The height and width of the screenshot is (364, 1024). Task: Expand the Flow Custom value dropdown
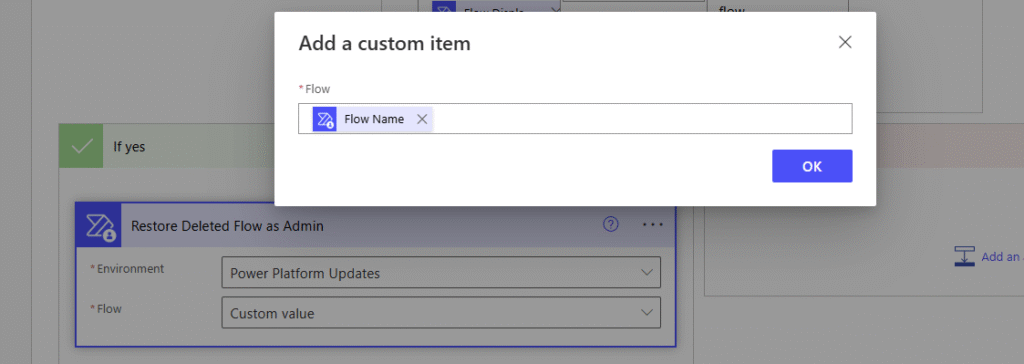click(x=647, y=313)
